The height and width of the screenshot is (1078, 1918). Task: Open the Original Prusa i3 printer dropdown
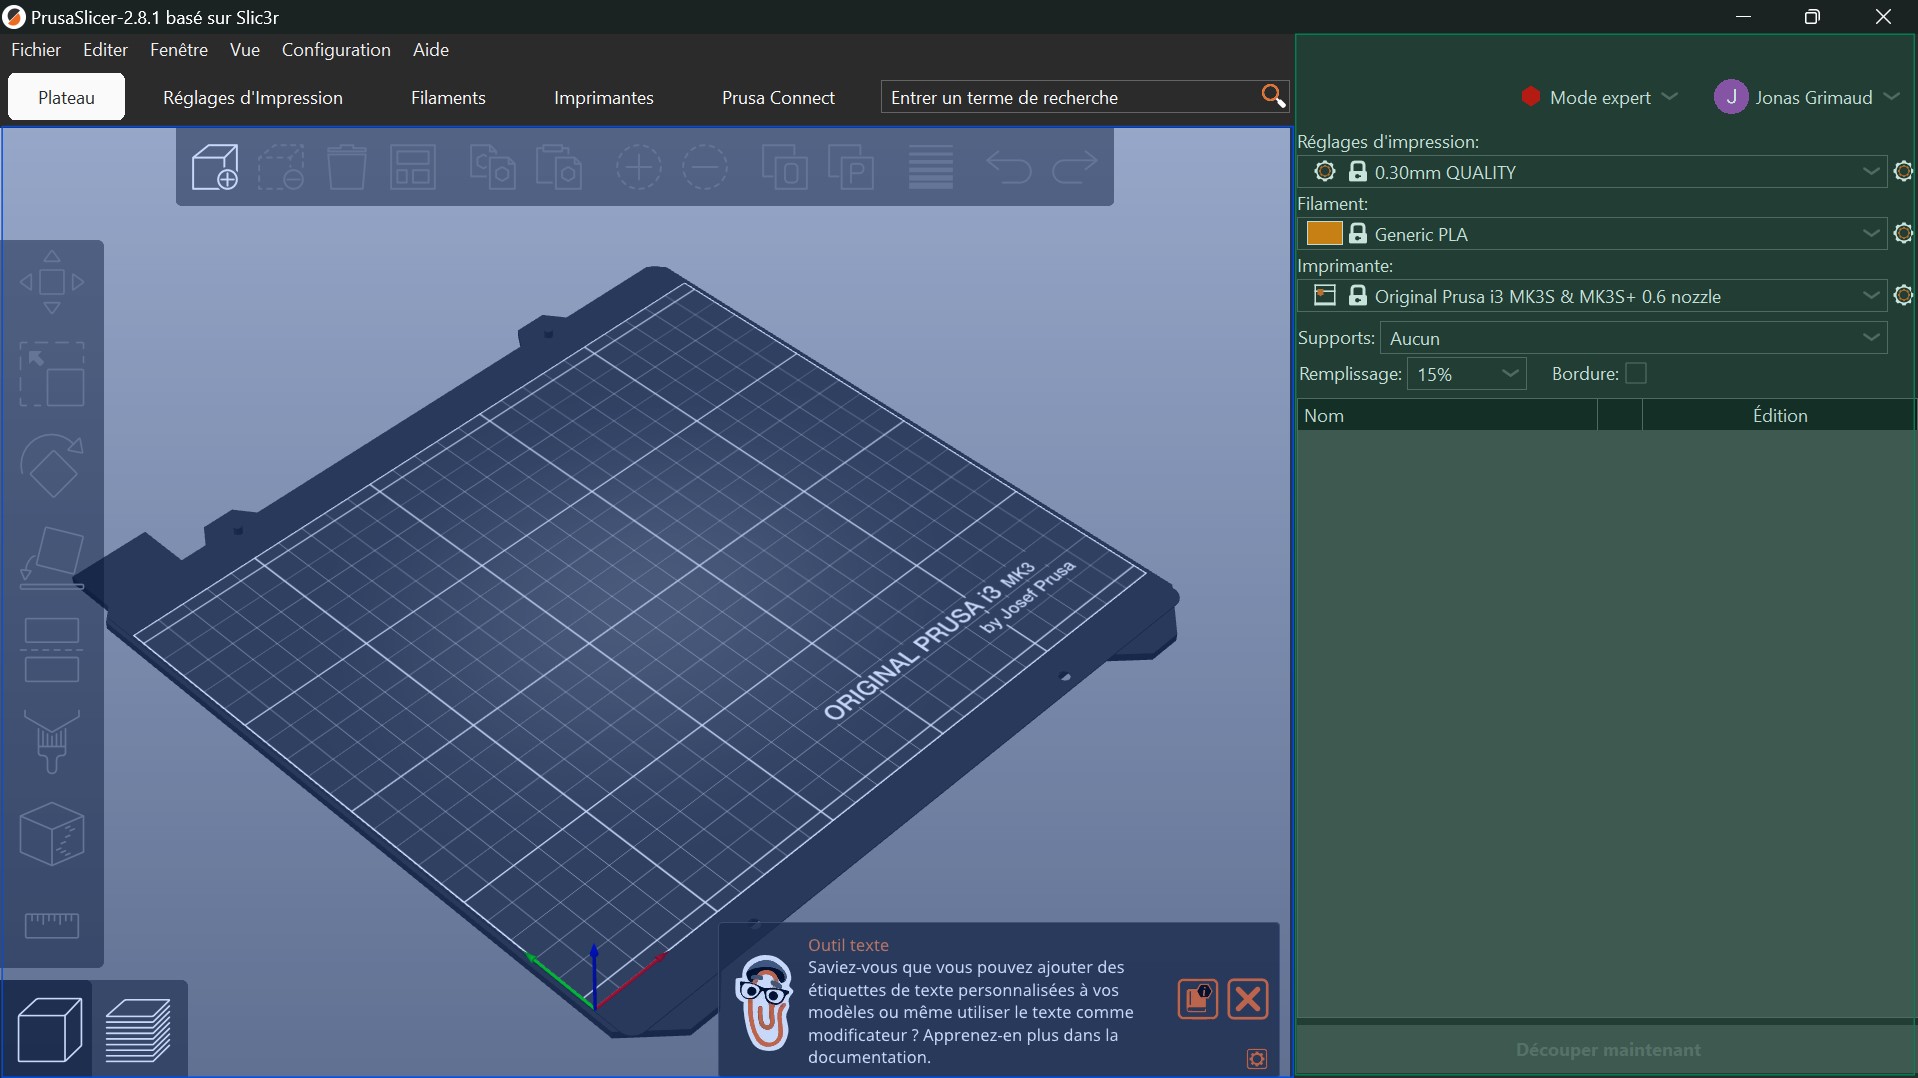click(x=1593, y=296)
